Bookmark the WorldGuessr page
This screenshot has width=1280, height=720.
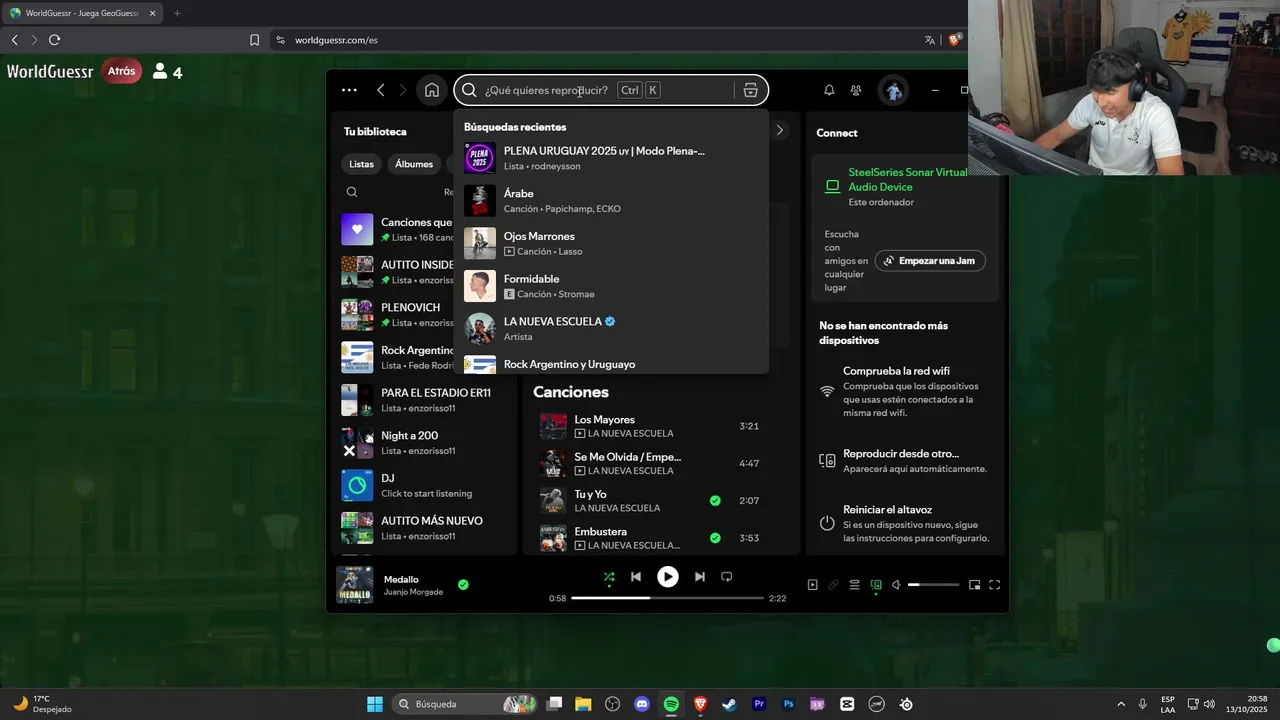click(x=254, y=40)
